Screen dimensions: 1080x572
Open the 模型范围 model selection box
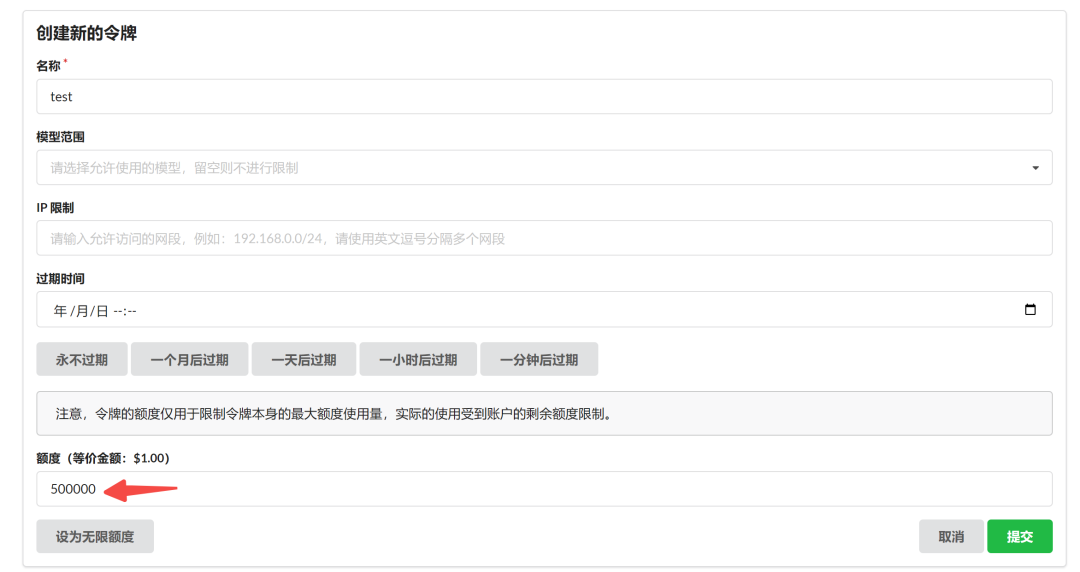(x=544, y=167)
